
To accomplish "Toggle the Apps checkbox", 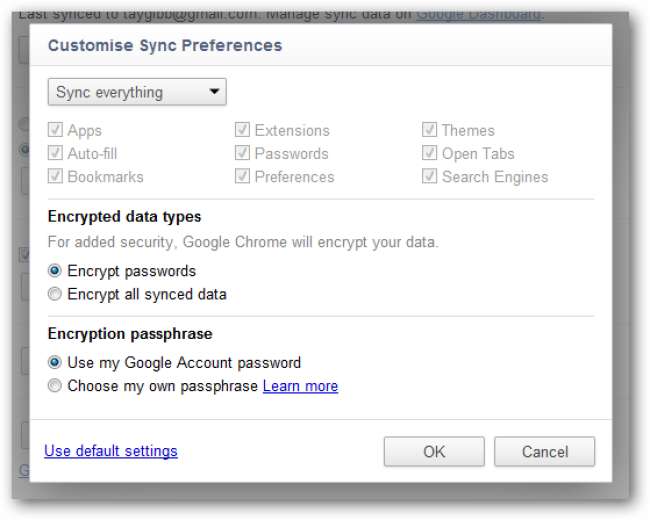I will tap(56, 130).
